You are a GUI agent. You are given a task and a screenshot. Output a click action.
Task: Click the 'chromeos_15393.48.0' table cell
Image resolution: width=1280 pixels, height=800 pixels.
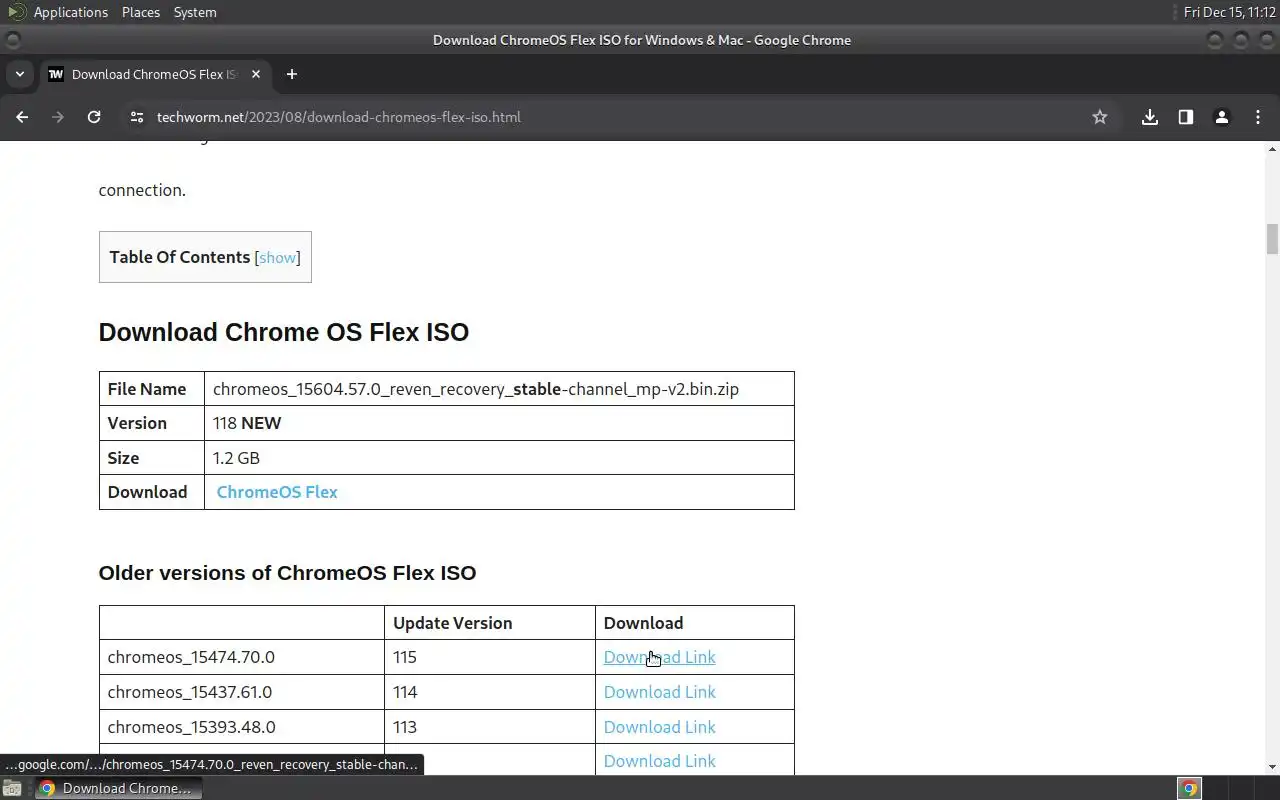coord(241,727)
